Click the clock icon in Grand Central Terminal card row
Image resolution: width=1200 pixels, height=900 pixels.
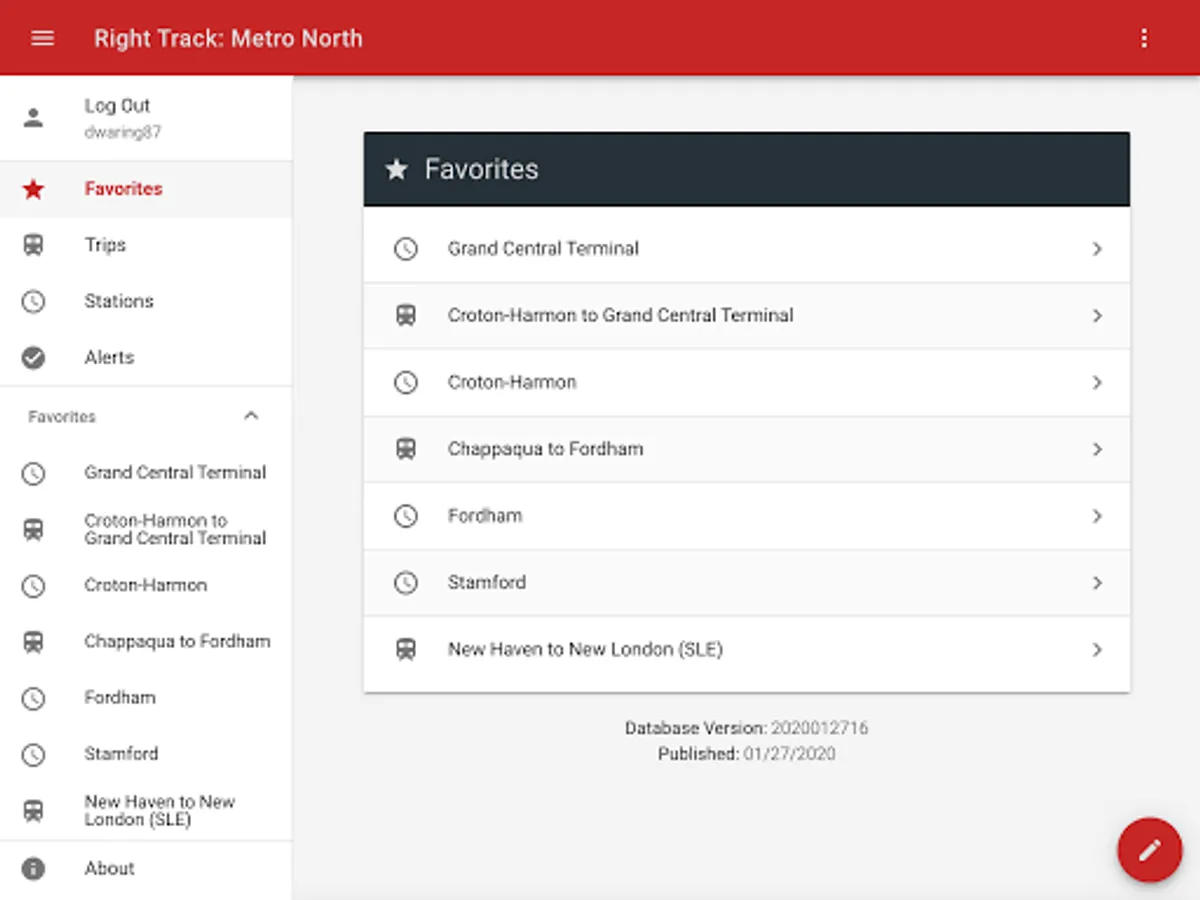pos(405,249)
